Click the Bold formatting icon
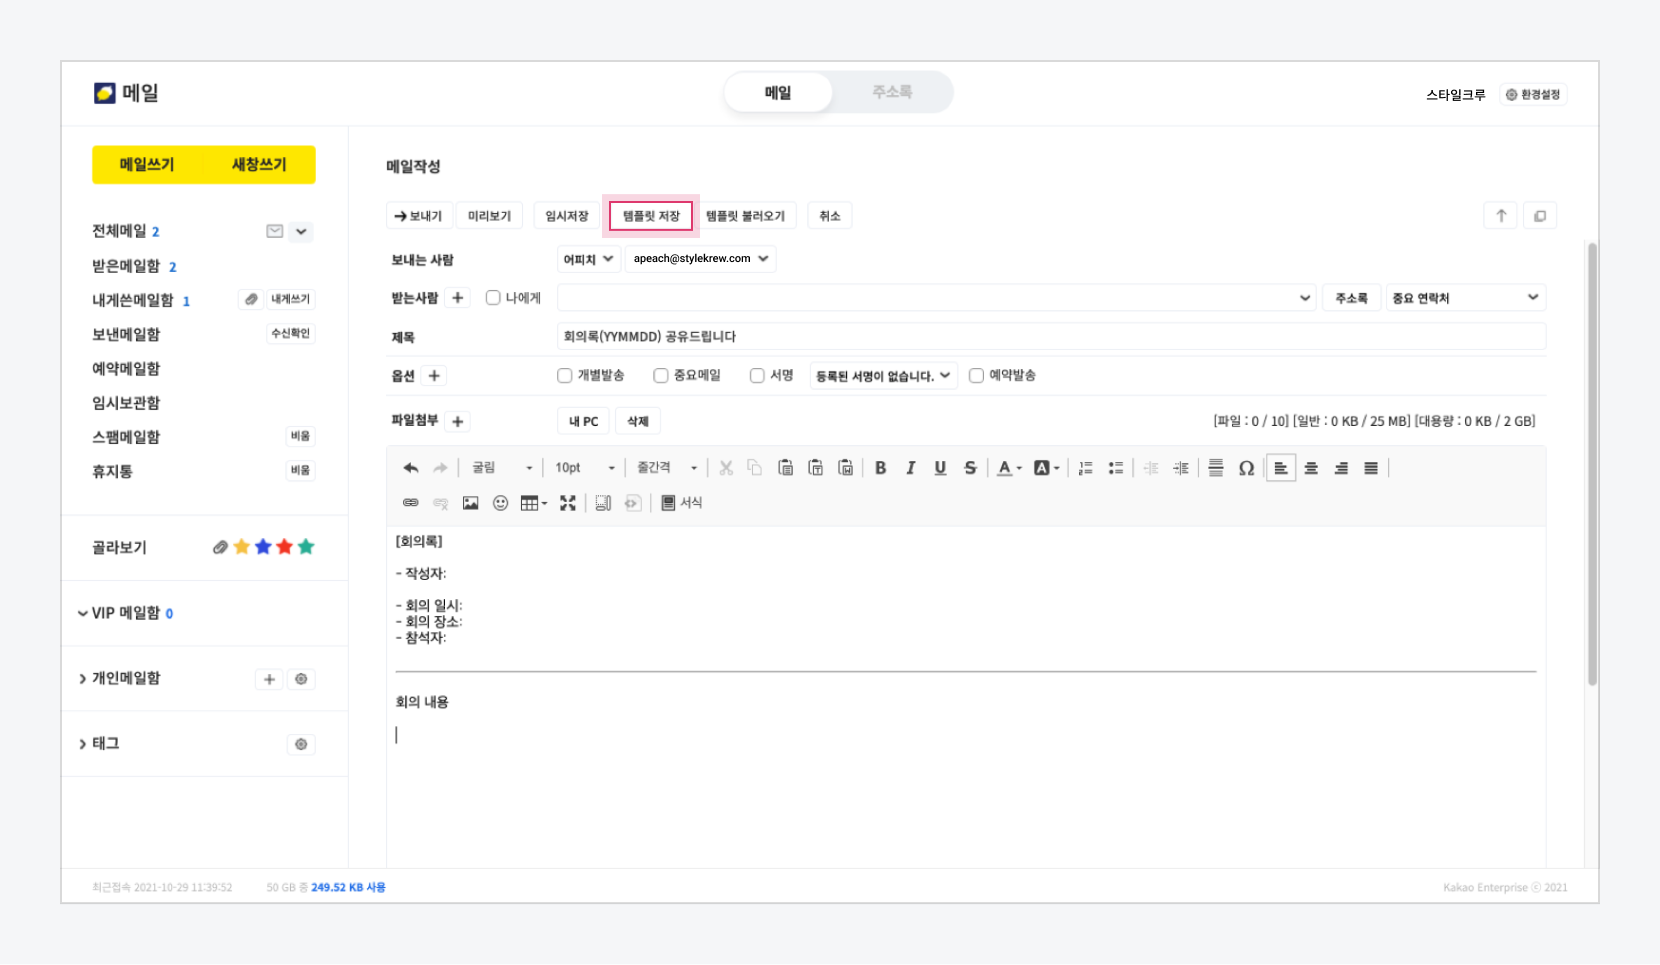Viewport: 1660px width, 965px height. click(x=880, y=468)
